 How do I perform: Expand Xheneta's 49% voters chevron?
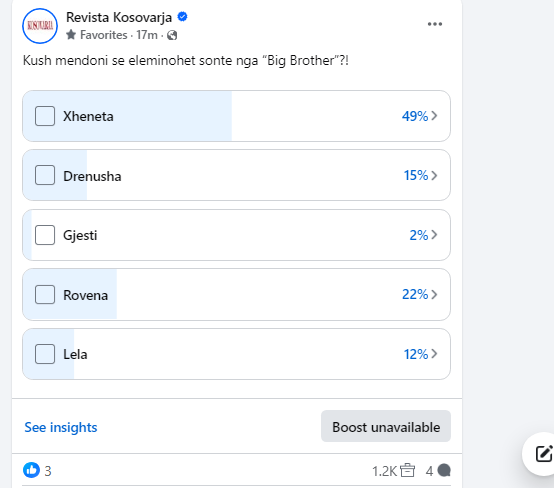pyautogui.click(x=434, y=116)
